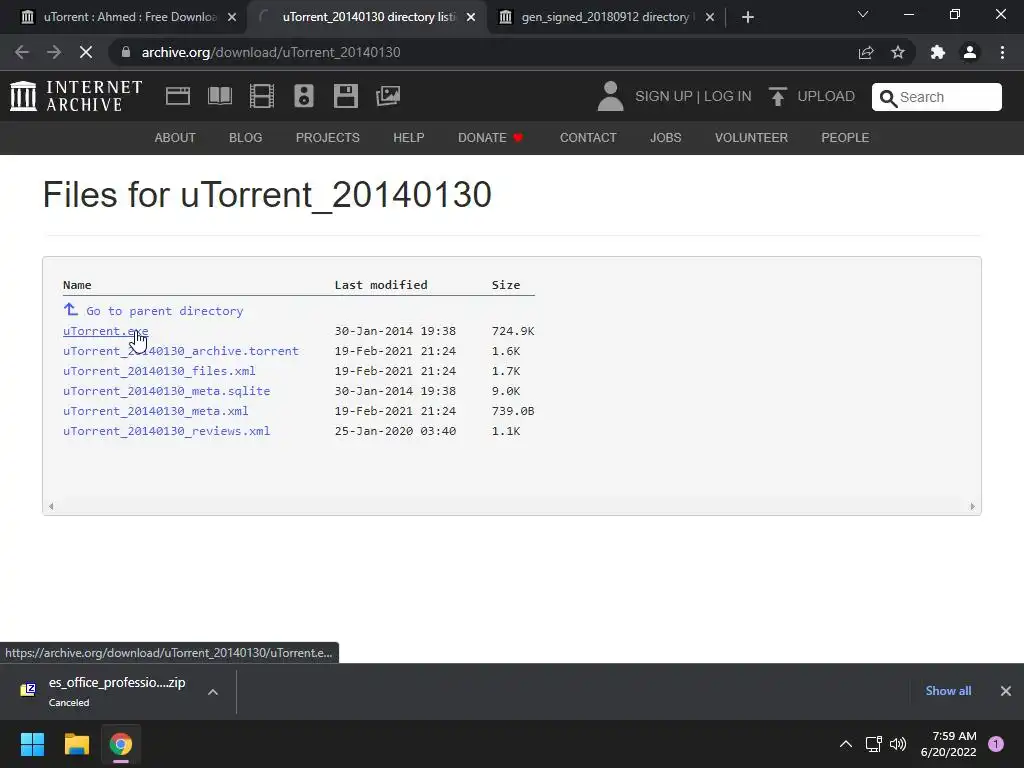
Task: Open uTorrent_20140130_meta.sqlite link
Action: pyautogui.click(x=167, y=391)
